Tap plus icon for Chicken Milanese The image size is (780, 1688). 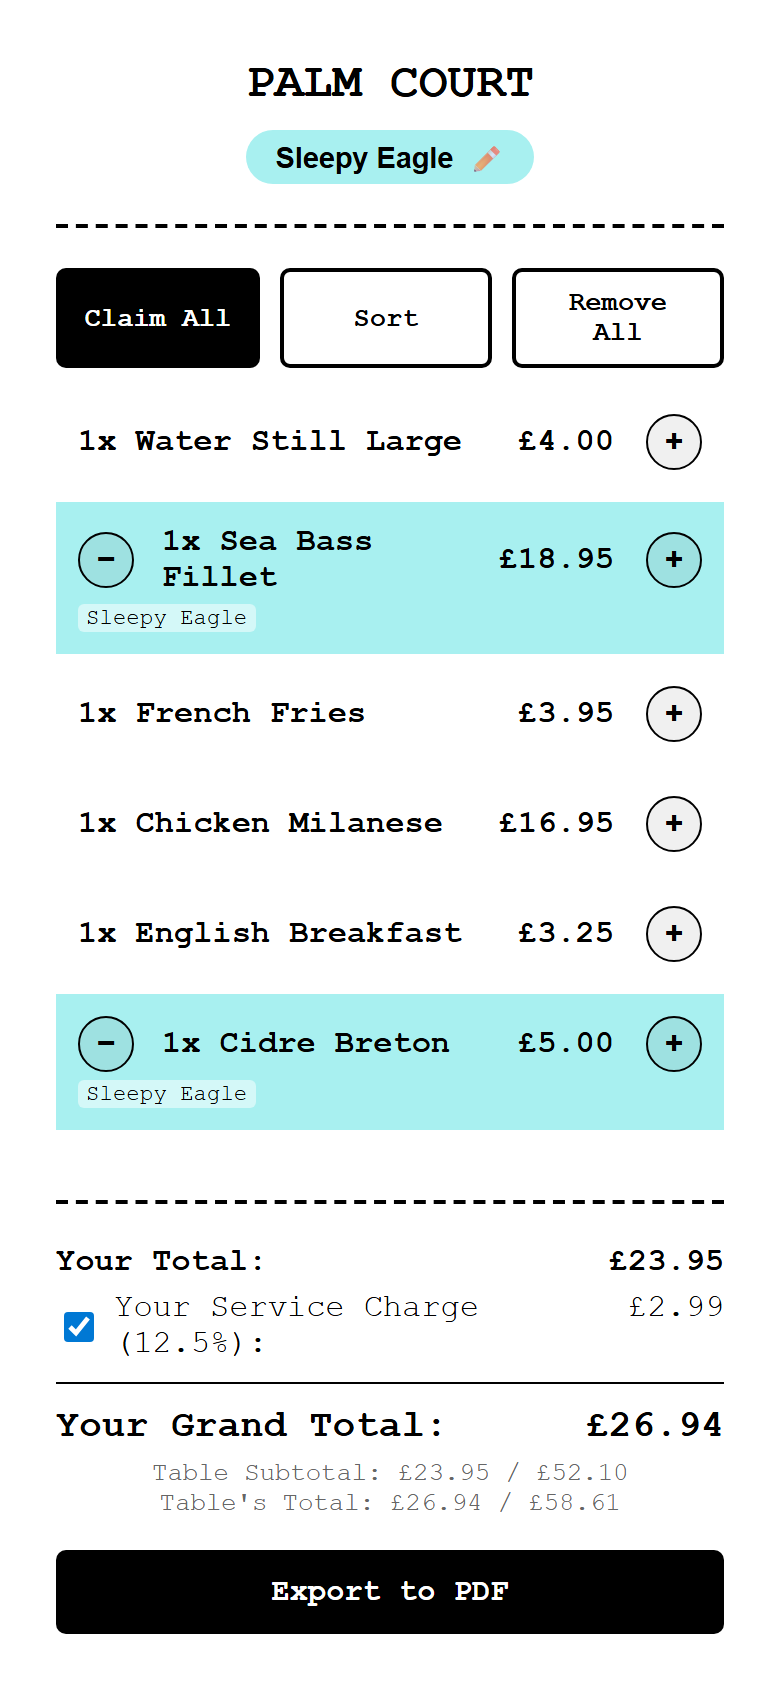tap(674, 824)
